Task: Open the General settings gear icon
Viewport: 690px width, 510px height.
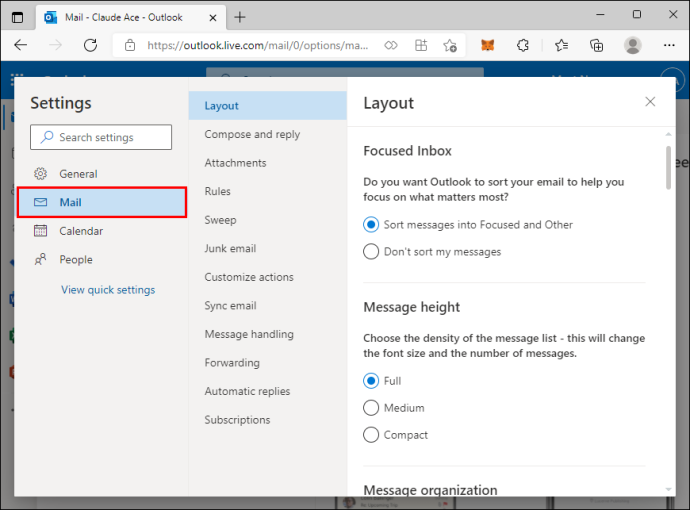Action: pos(40,174)
